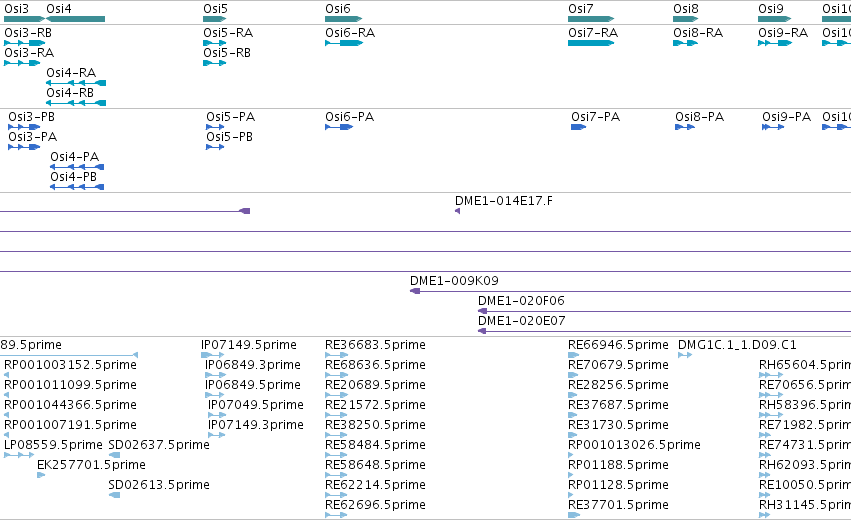The image size is (851, 520).
Task: Select protein Osi5-PB
Action: (x=215, y=147)
